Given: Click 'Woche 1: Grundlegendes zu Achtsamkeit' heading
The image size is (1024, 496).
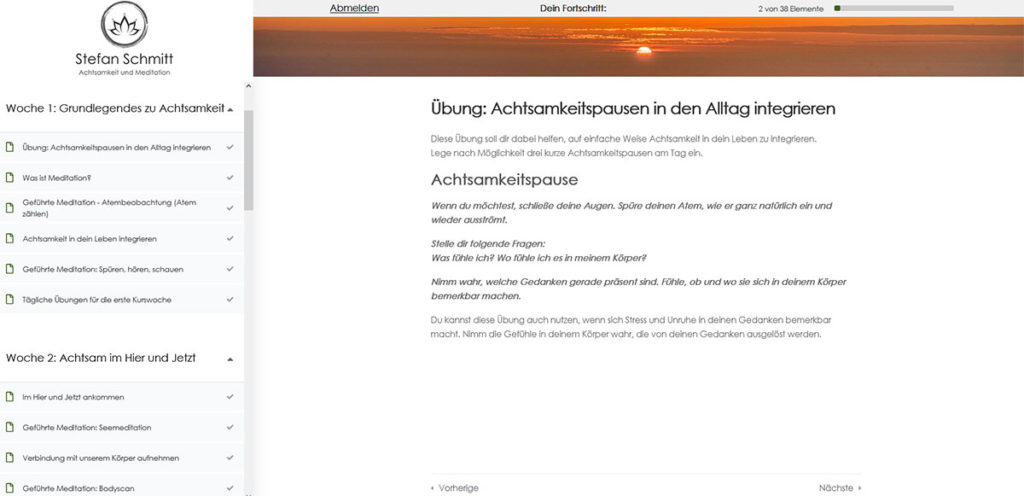Looking at the screenshot, I should 115,108.
